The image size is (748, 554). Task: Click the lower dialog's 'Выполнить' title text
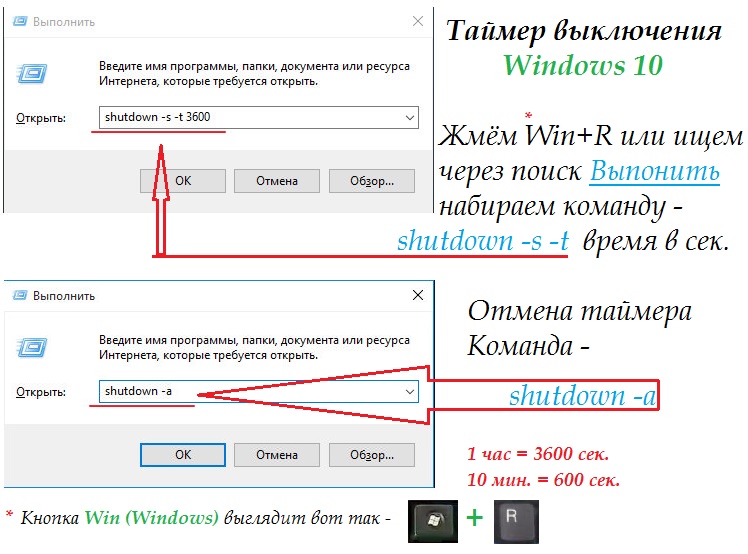tap(64, 296)
